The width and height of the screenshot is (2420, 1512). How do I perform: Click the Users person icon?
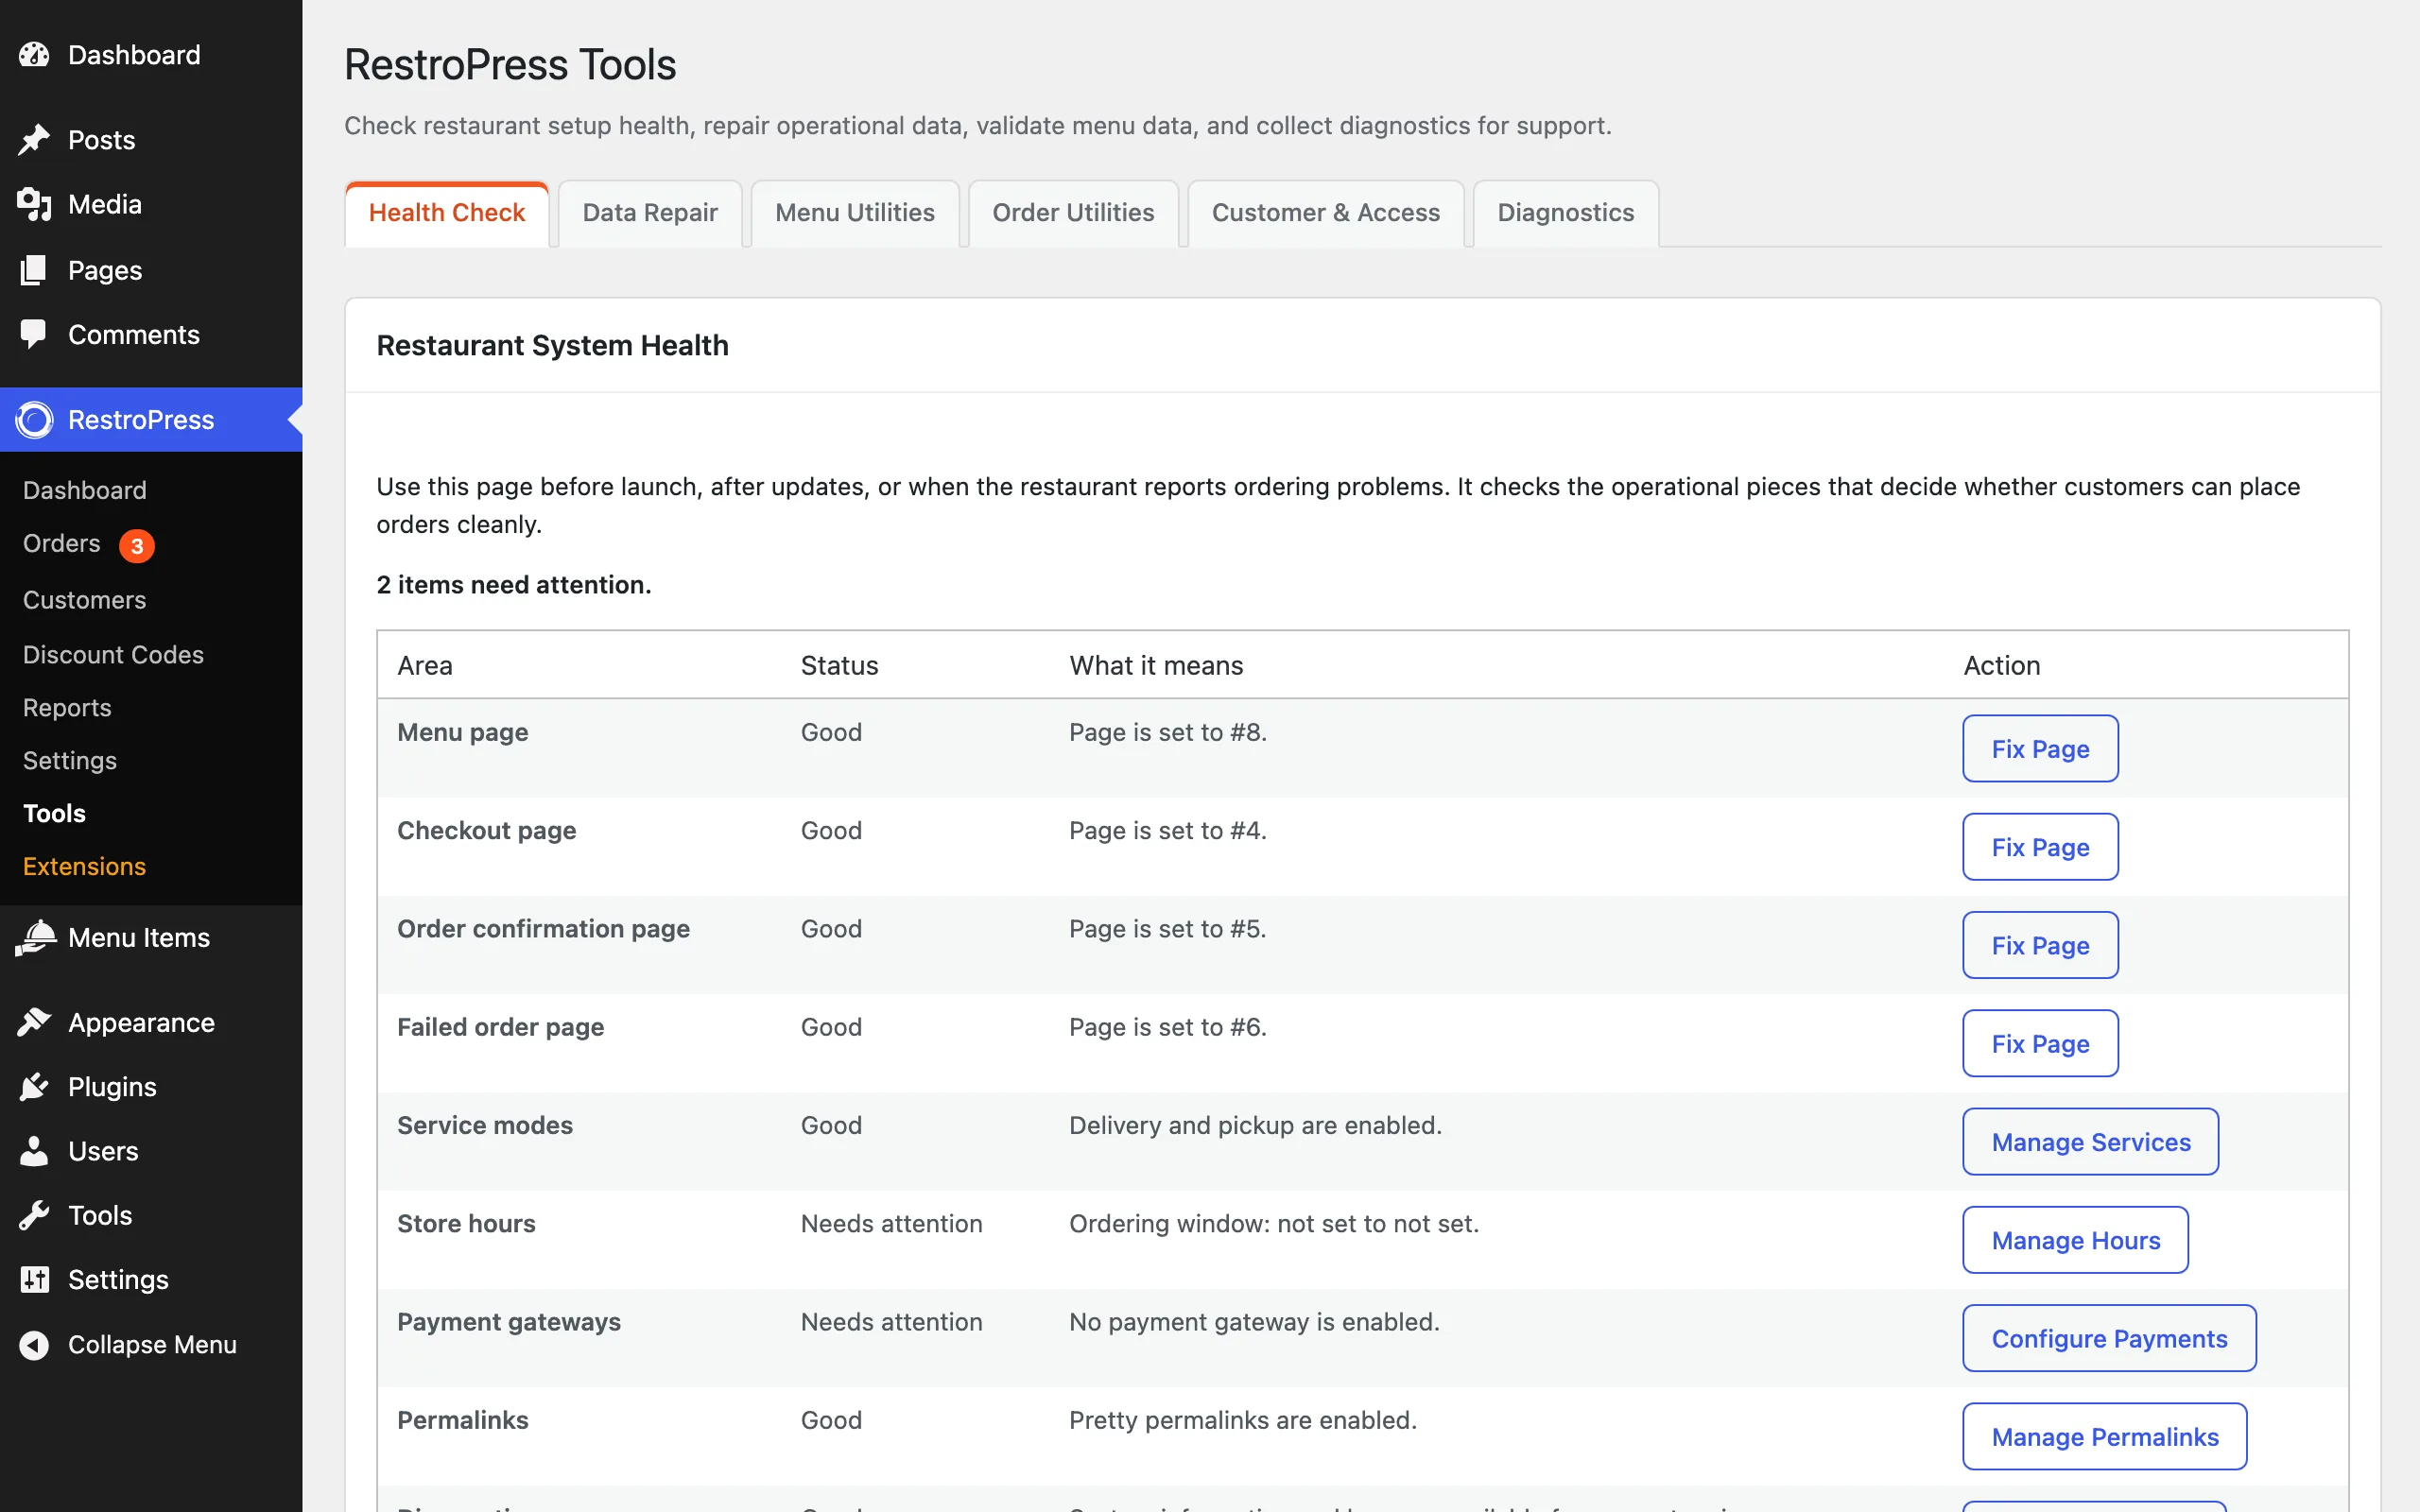34,1151
